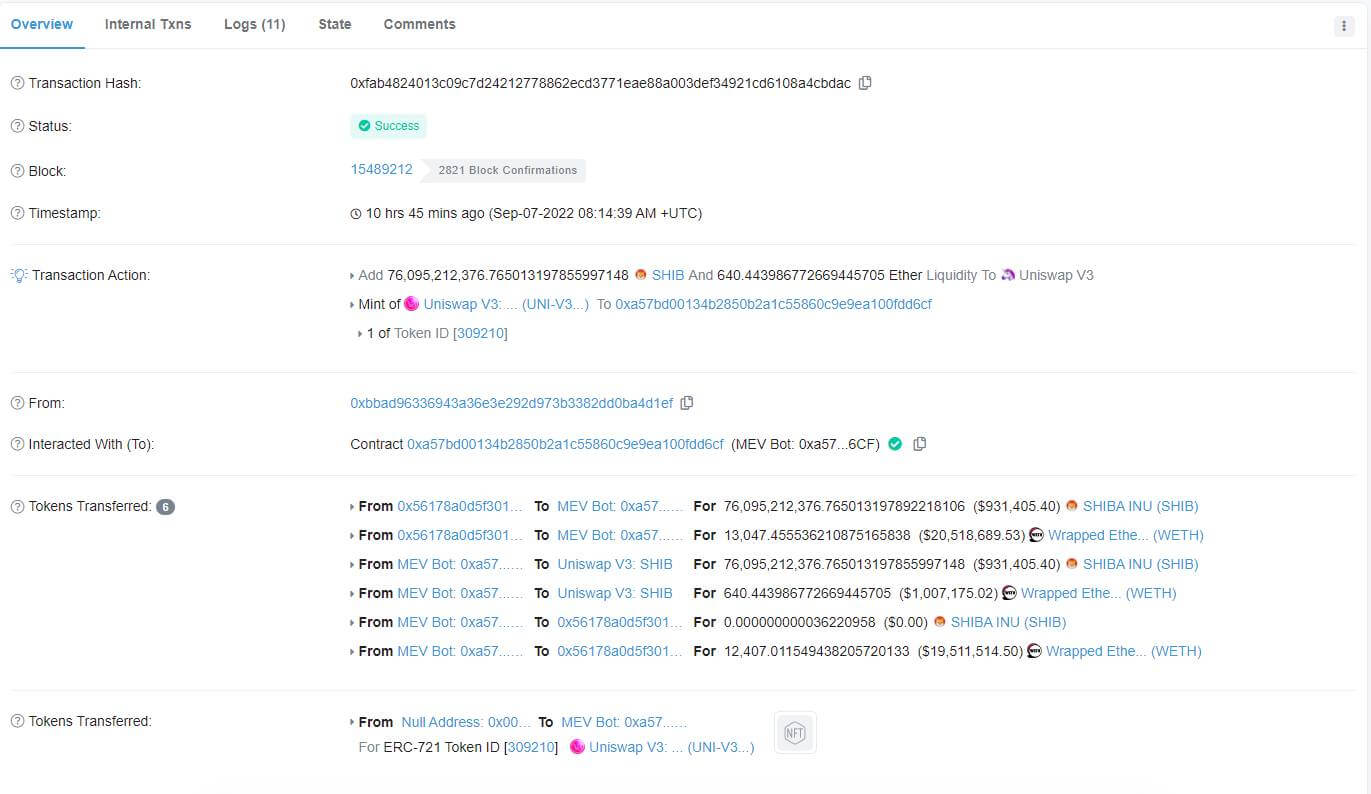The image size is (1371, 794).
Task: Copy the transaction hash to clipboard
Action: coord(865,83)
